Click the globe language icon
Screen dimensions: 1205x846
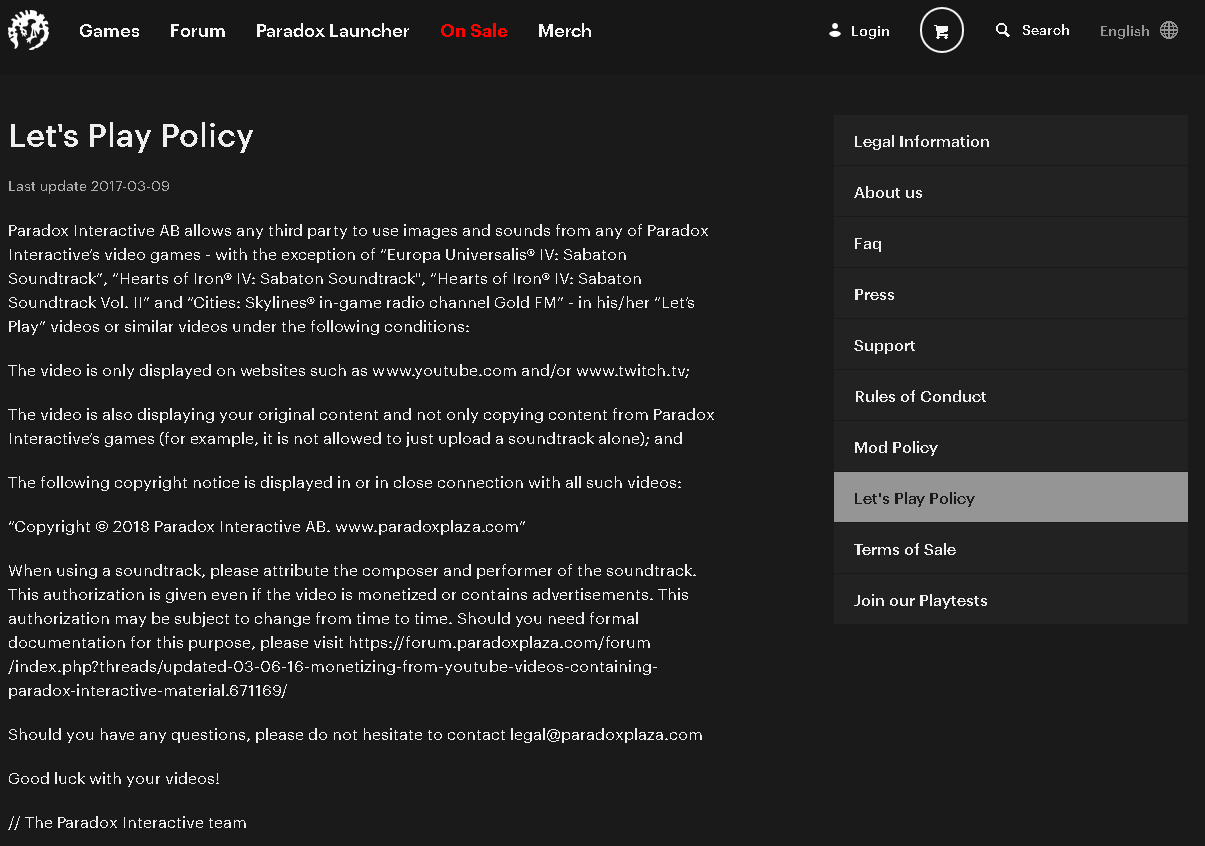[1169, 31]
